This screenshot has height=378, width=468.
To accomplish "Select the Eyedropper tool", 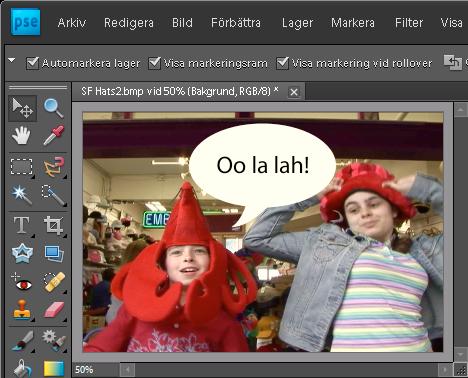I will pos(53,135).
